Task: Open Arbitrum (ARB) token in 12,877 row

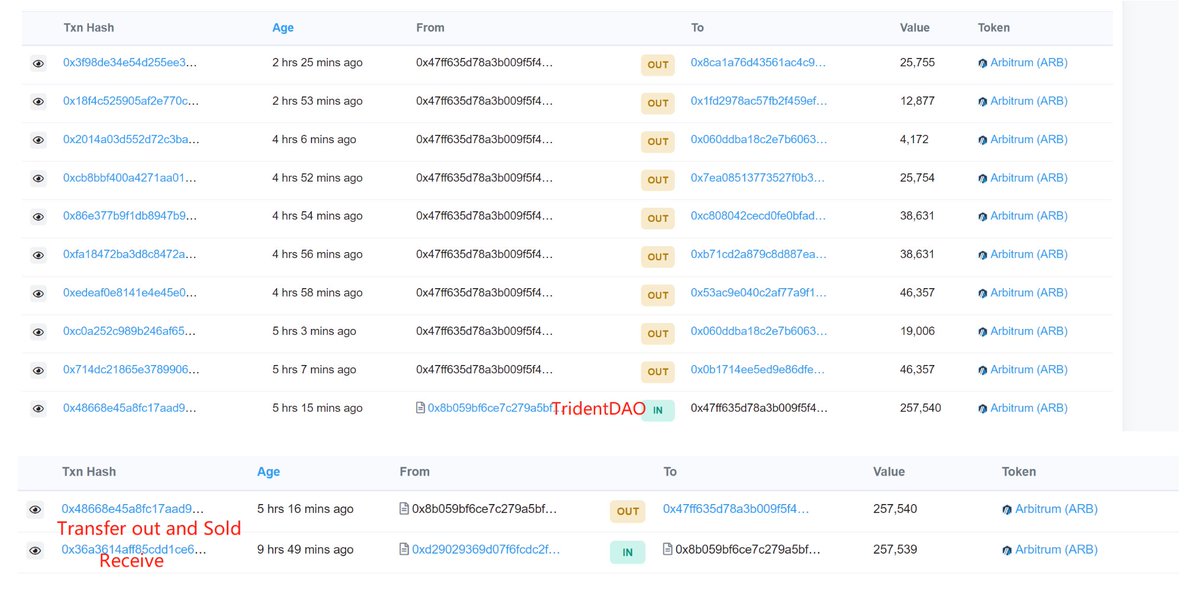Action: (x=1029, y=101)
